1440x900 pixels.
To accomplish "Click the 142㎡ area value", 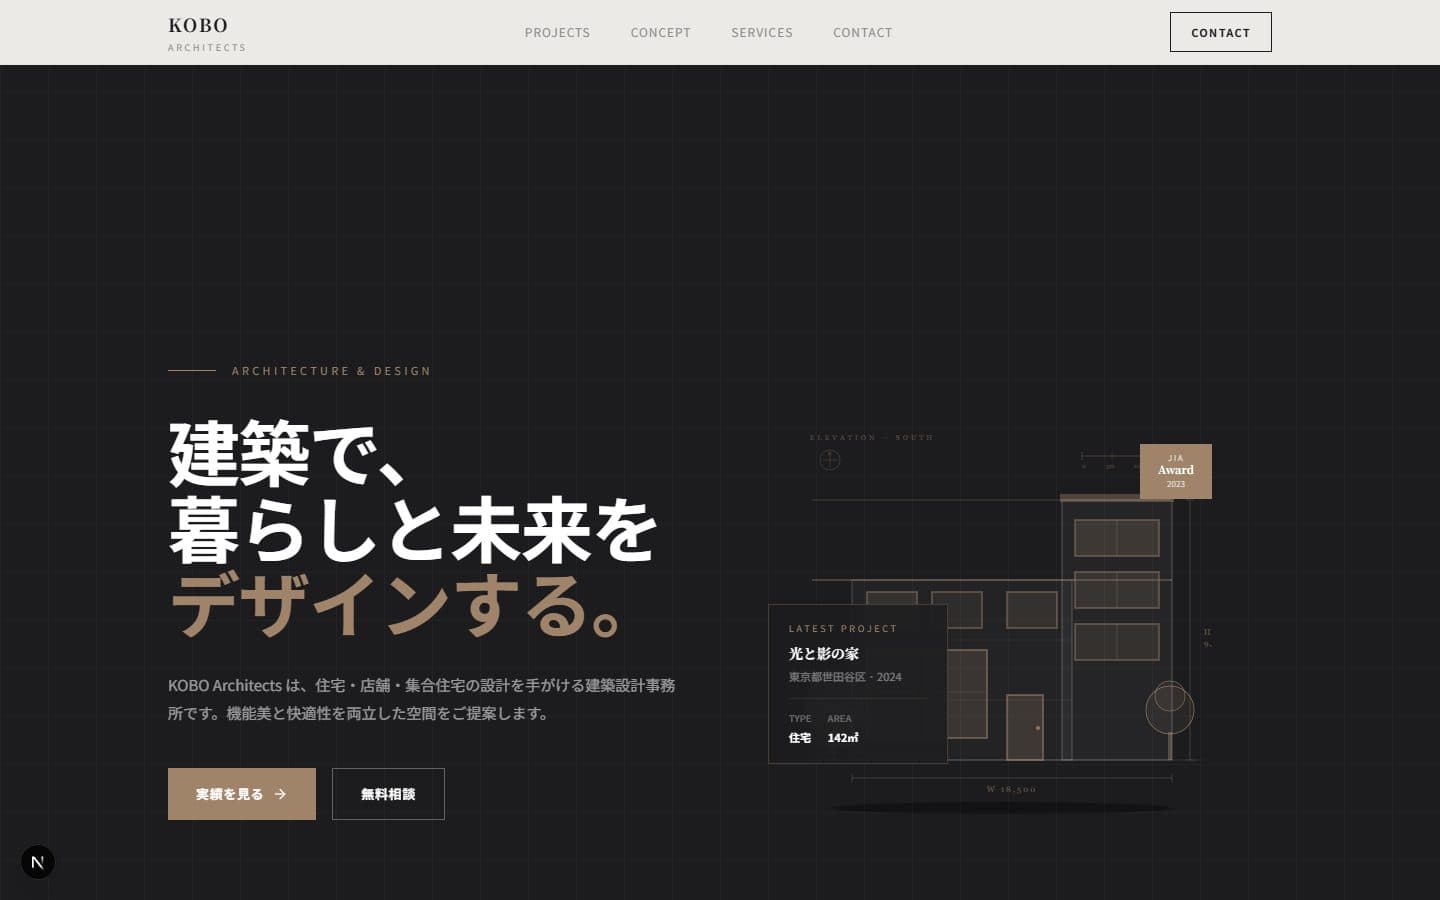I will [843, 738].
